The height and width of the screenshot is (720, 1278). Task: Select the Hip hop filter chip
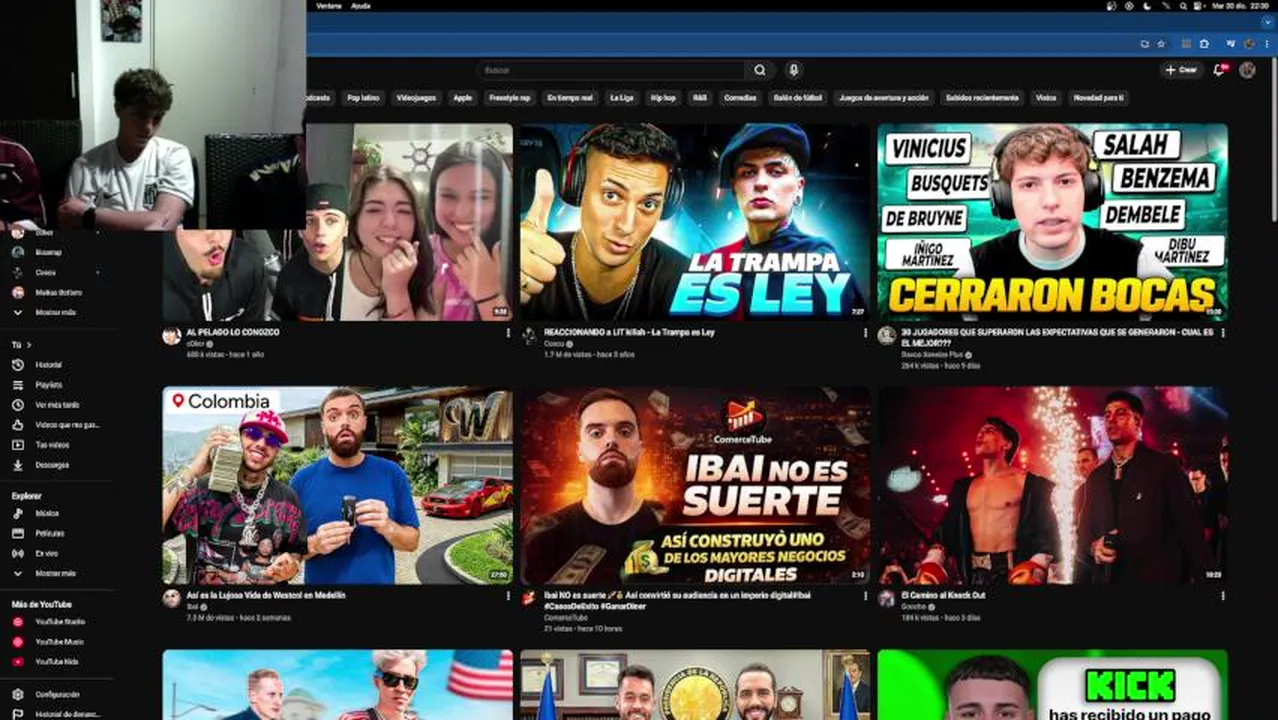point(663,98)
